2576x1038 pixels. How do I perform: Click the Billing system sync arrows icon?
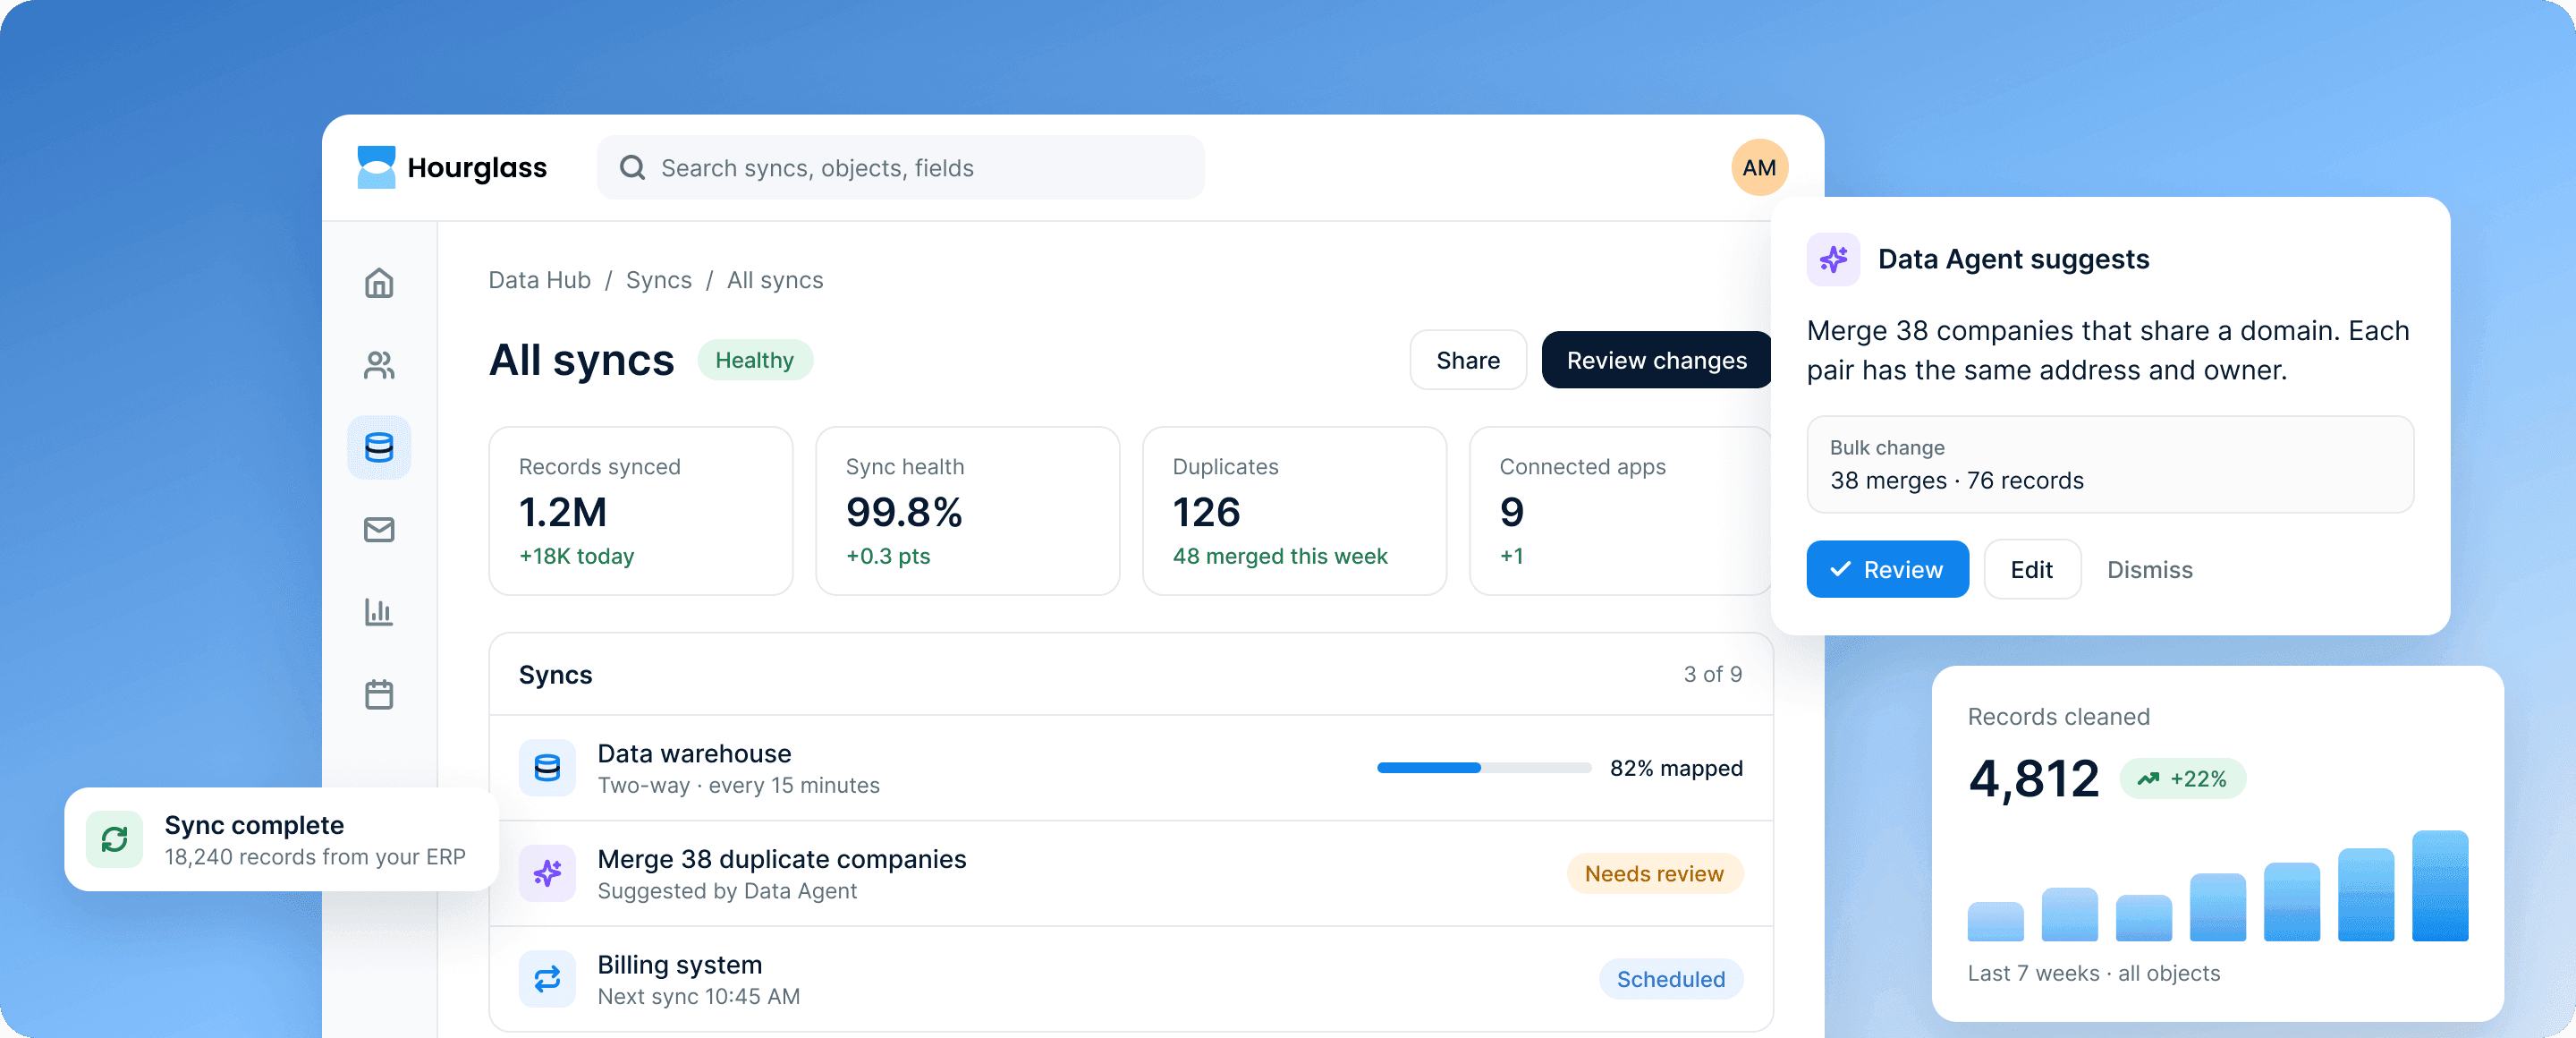(547, 979)
